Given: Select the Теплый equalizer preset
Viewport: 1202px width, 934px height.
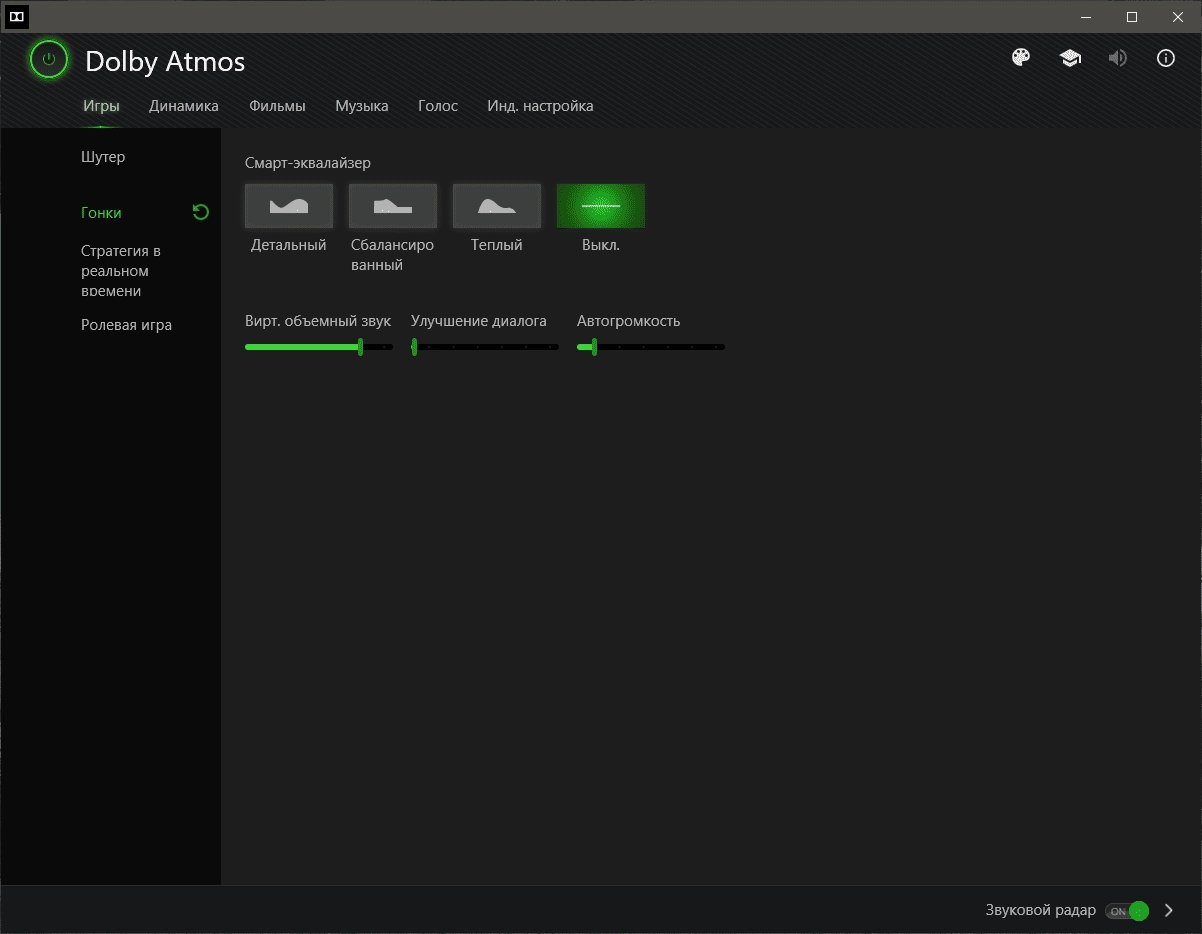Looking at the screenshot, I should coord(497,206).
